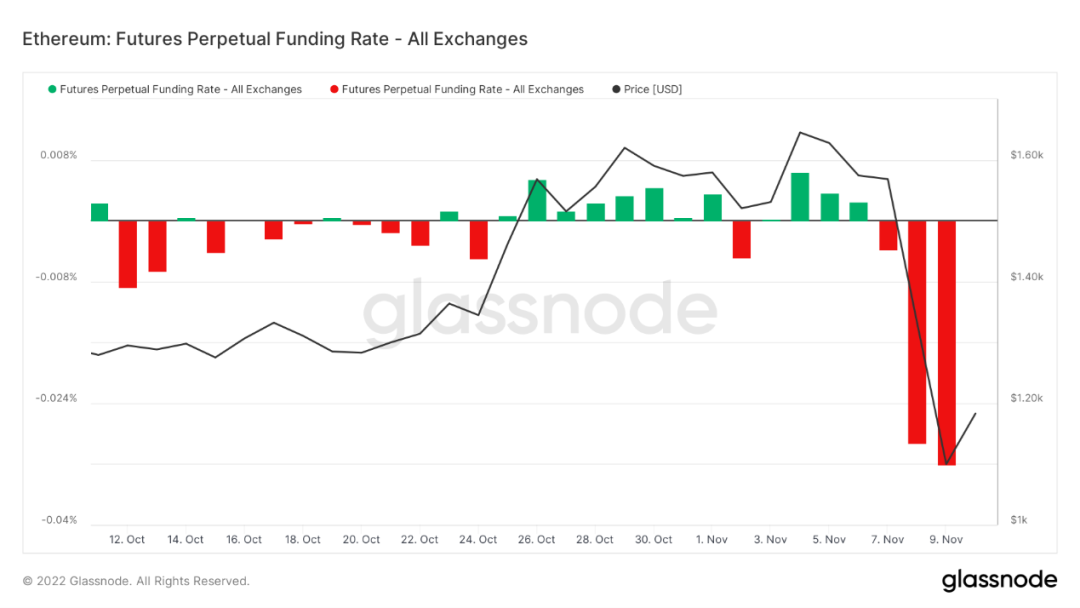1080x608 pixels.
Task: Click the tall green bar at 4. Nov
Action: 800,197
